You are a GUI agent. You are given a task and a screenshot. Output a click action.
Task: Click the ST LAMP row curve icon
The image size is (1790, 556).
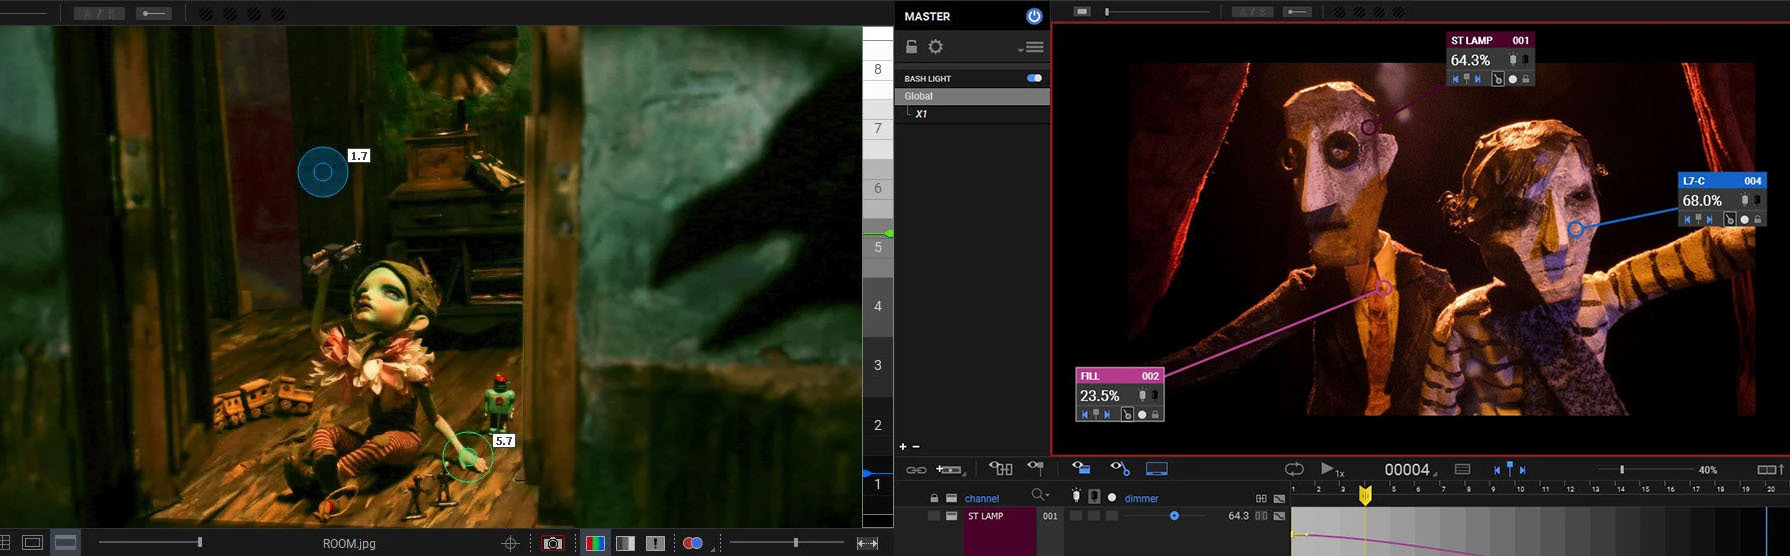[1279, 516]
